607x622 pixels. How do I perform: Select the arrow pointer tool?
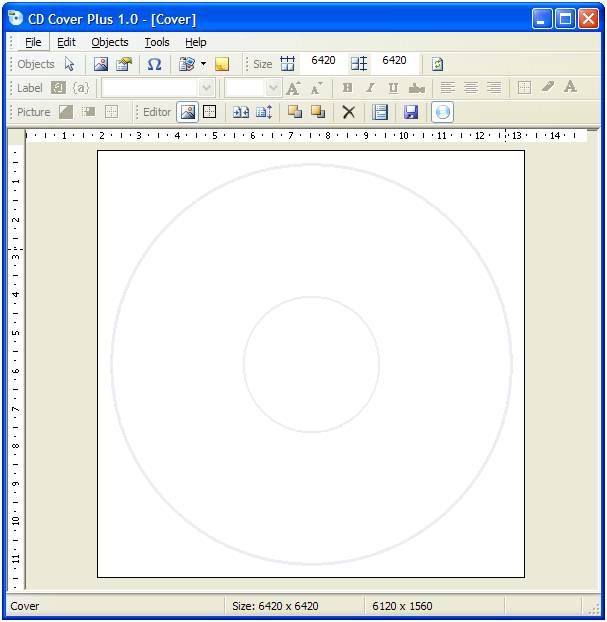tap(69, 64)
